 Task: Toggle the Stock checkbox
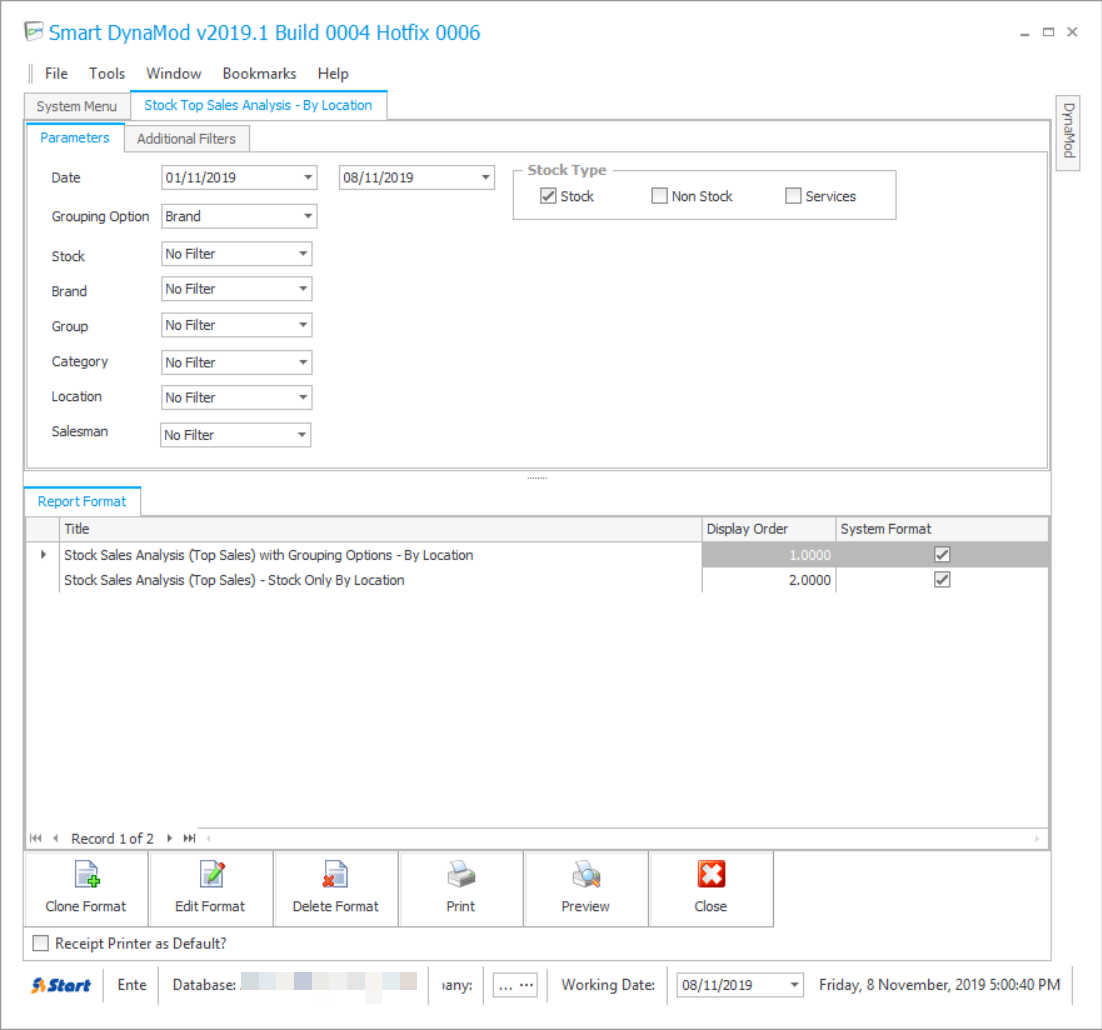coord(548,196)
